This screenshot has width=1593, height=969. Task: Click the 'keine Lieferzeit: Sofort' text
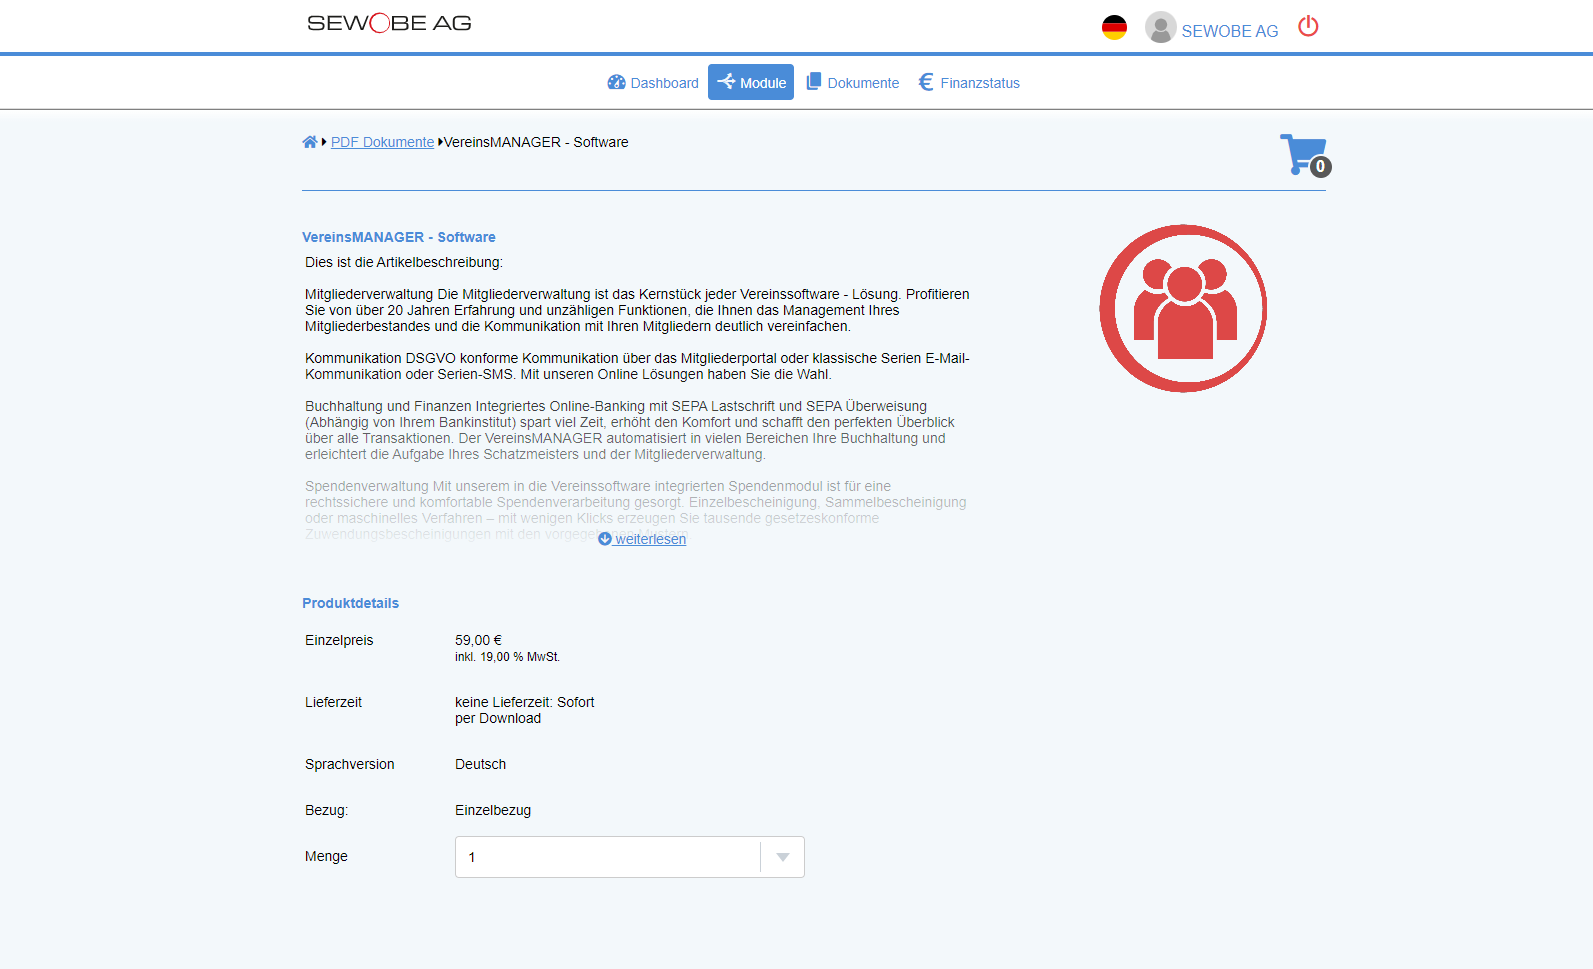[x=524, y=702]
